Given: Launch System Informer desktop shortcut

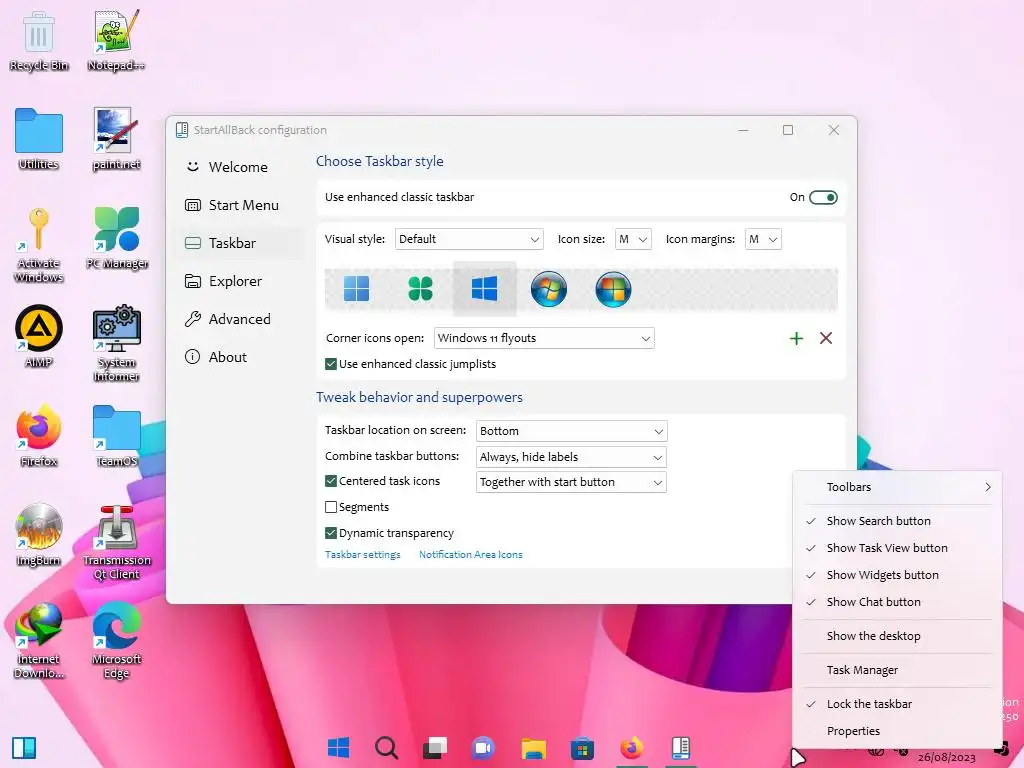Looking at the screenshot, I should (x=116, y=344).
